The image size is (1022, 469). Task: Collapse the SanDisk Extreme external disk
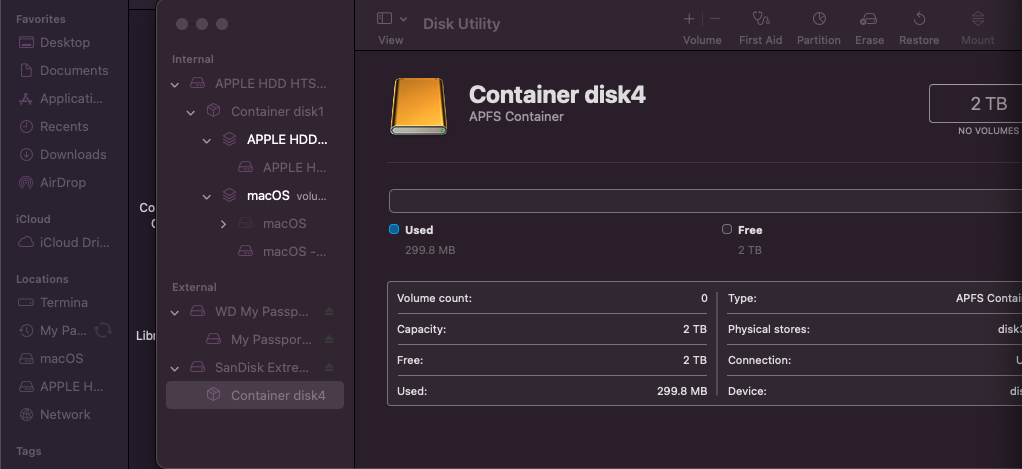(x=176, y=368)
